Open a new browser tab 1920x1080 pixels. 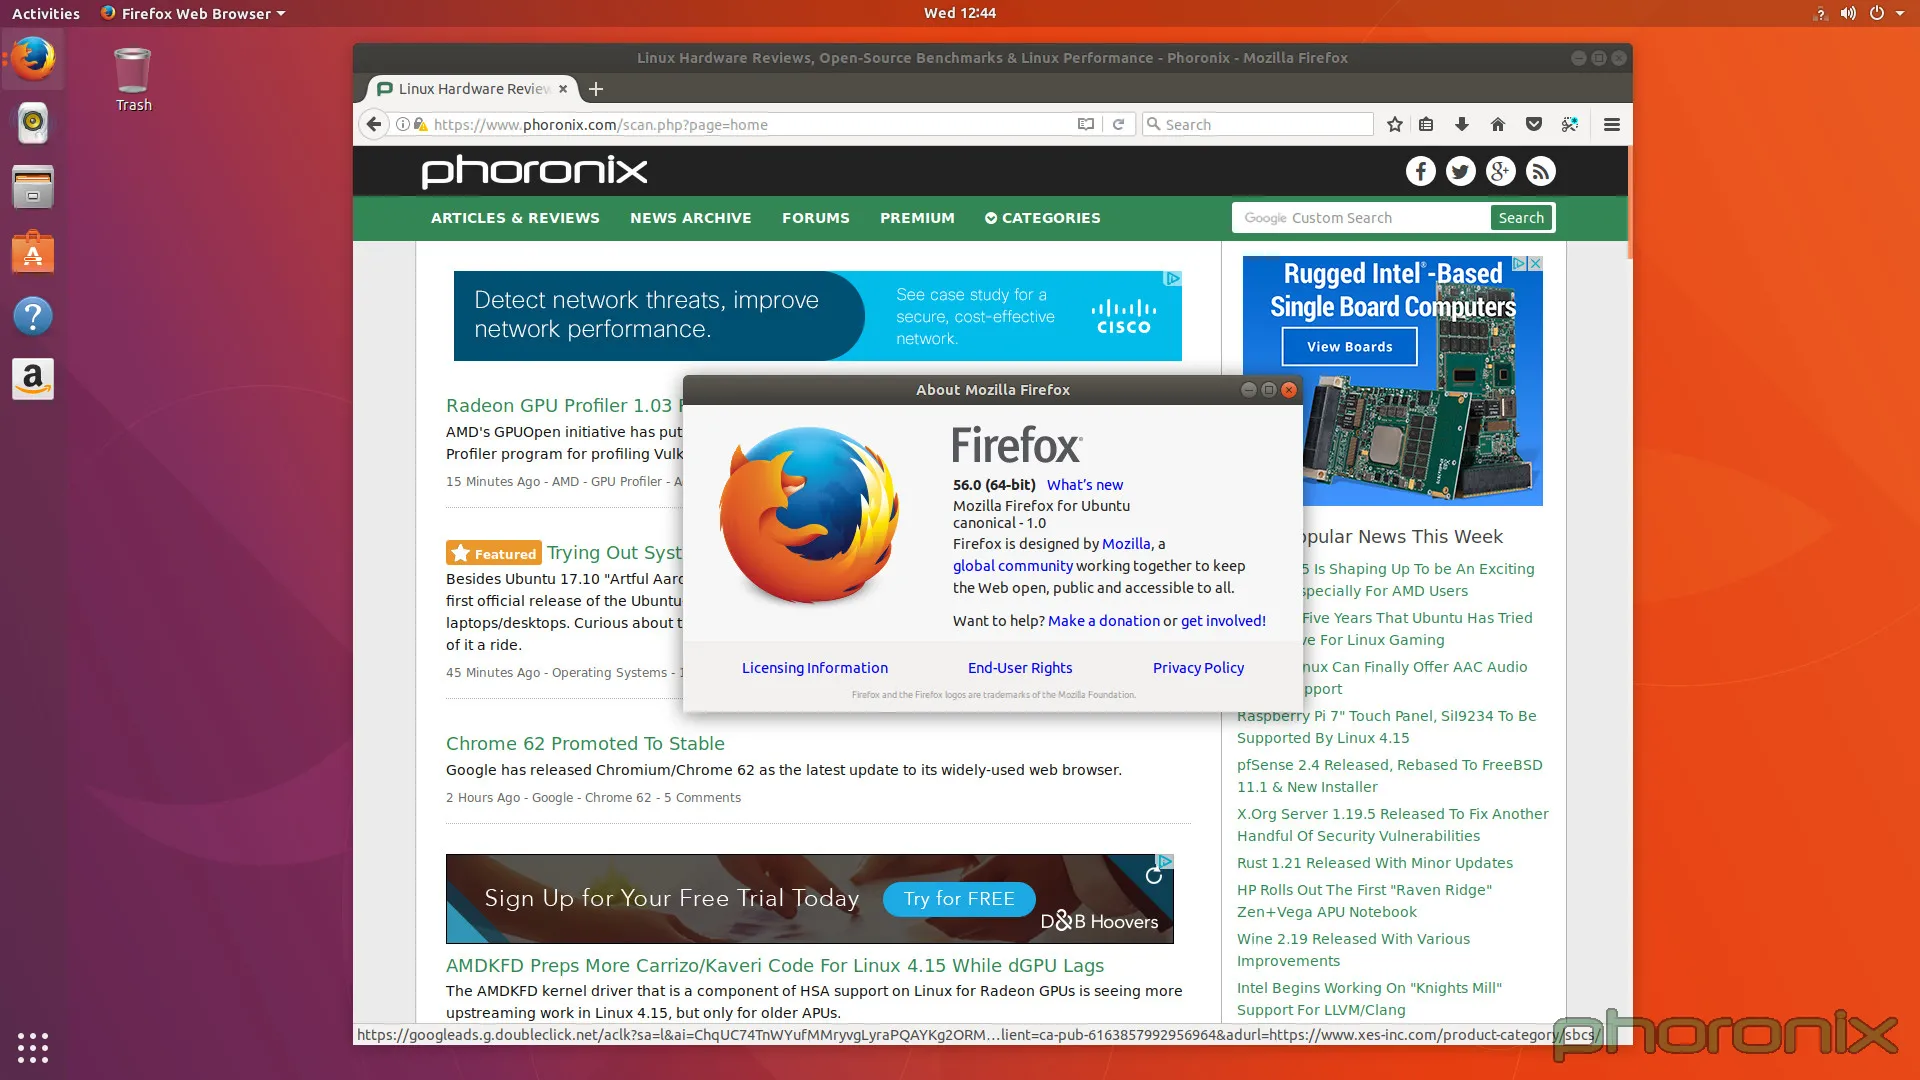[596, 89]
